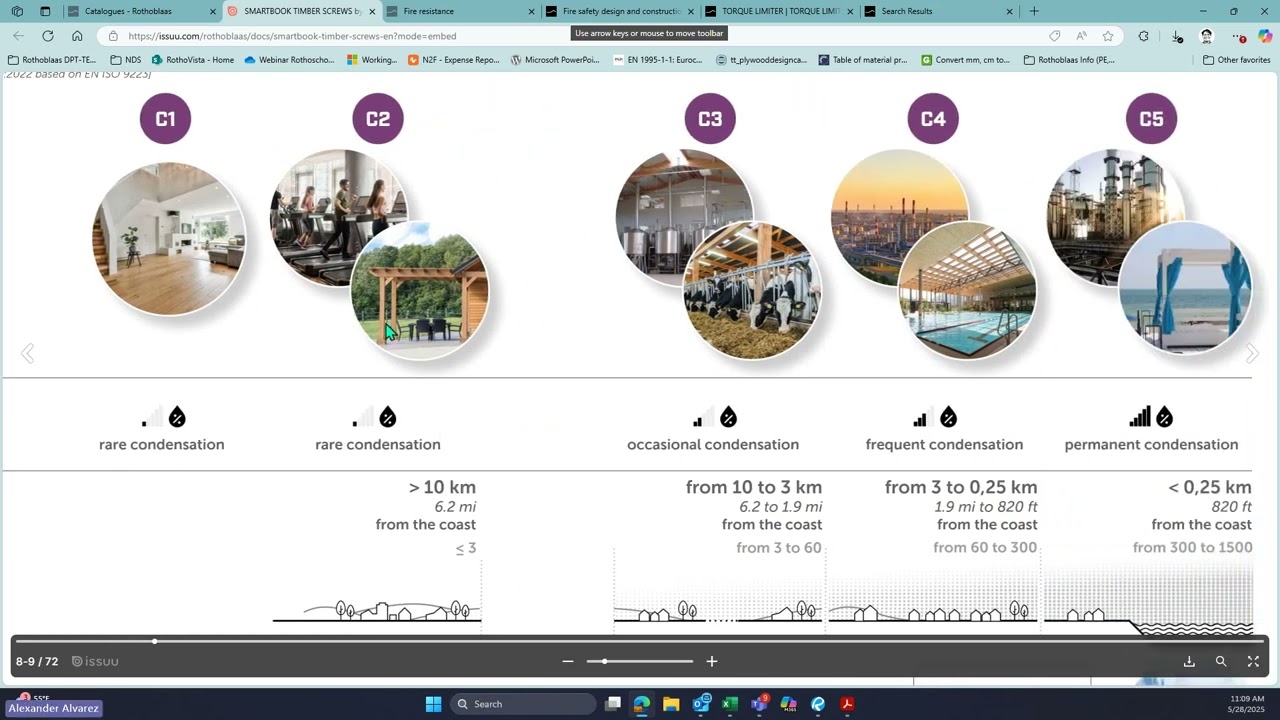Screen dimensions: 1280x720
Task: Open the Working bookmark
Action: [372, 60]
